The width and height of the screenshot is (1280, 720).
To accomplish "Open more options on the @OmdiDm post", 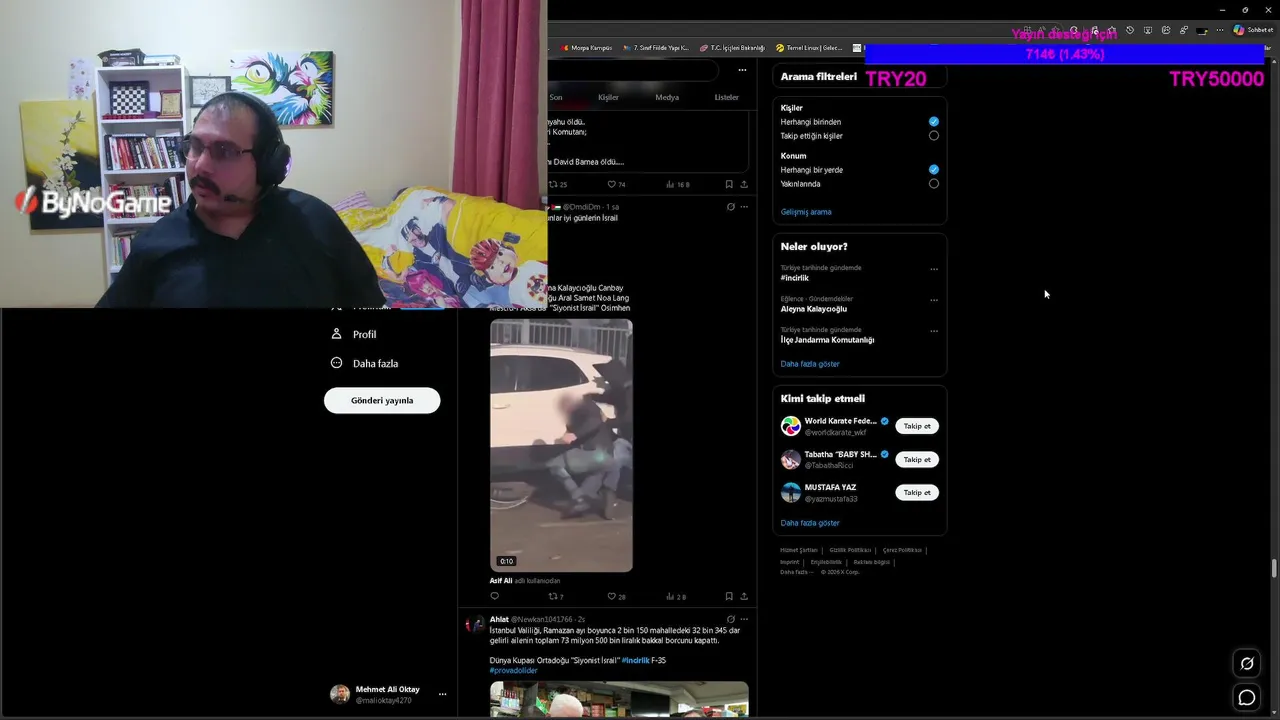I will [x=743, y=207].
